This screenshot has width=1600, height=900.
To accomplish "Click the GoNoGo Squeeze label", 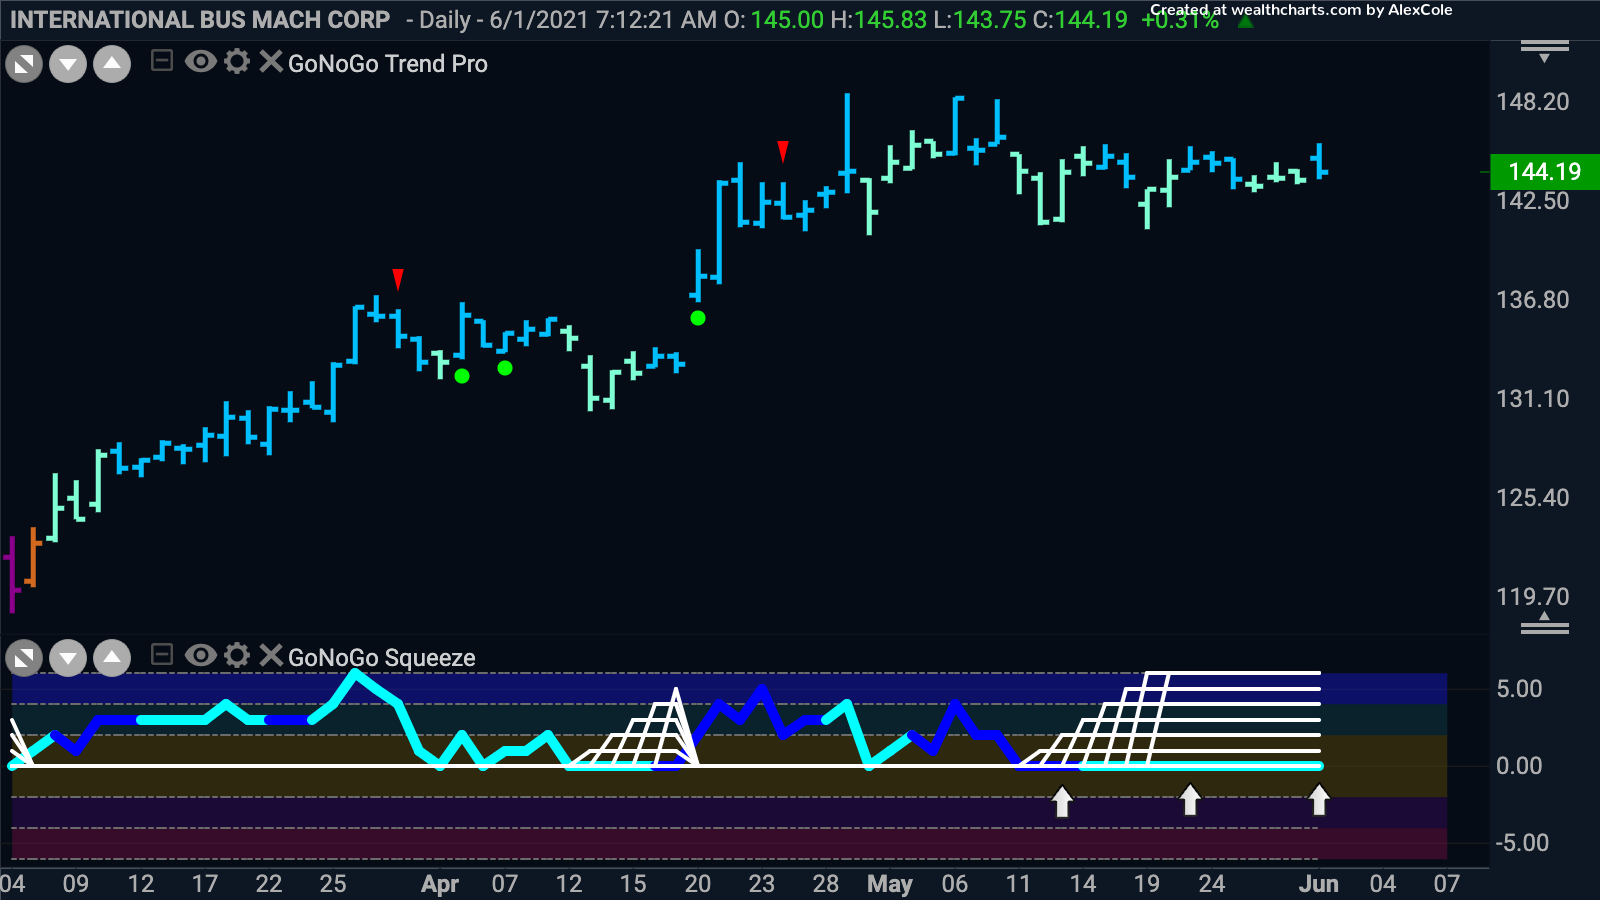I will click(382, 658).
